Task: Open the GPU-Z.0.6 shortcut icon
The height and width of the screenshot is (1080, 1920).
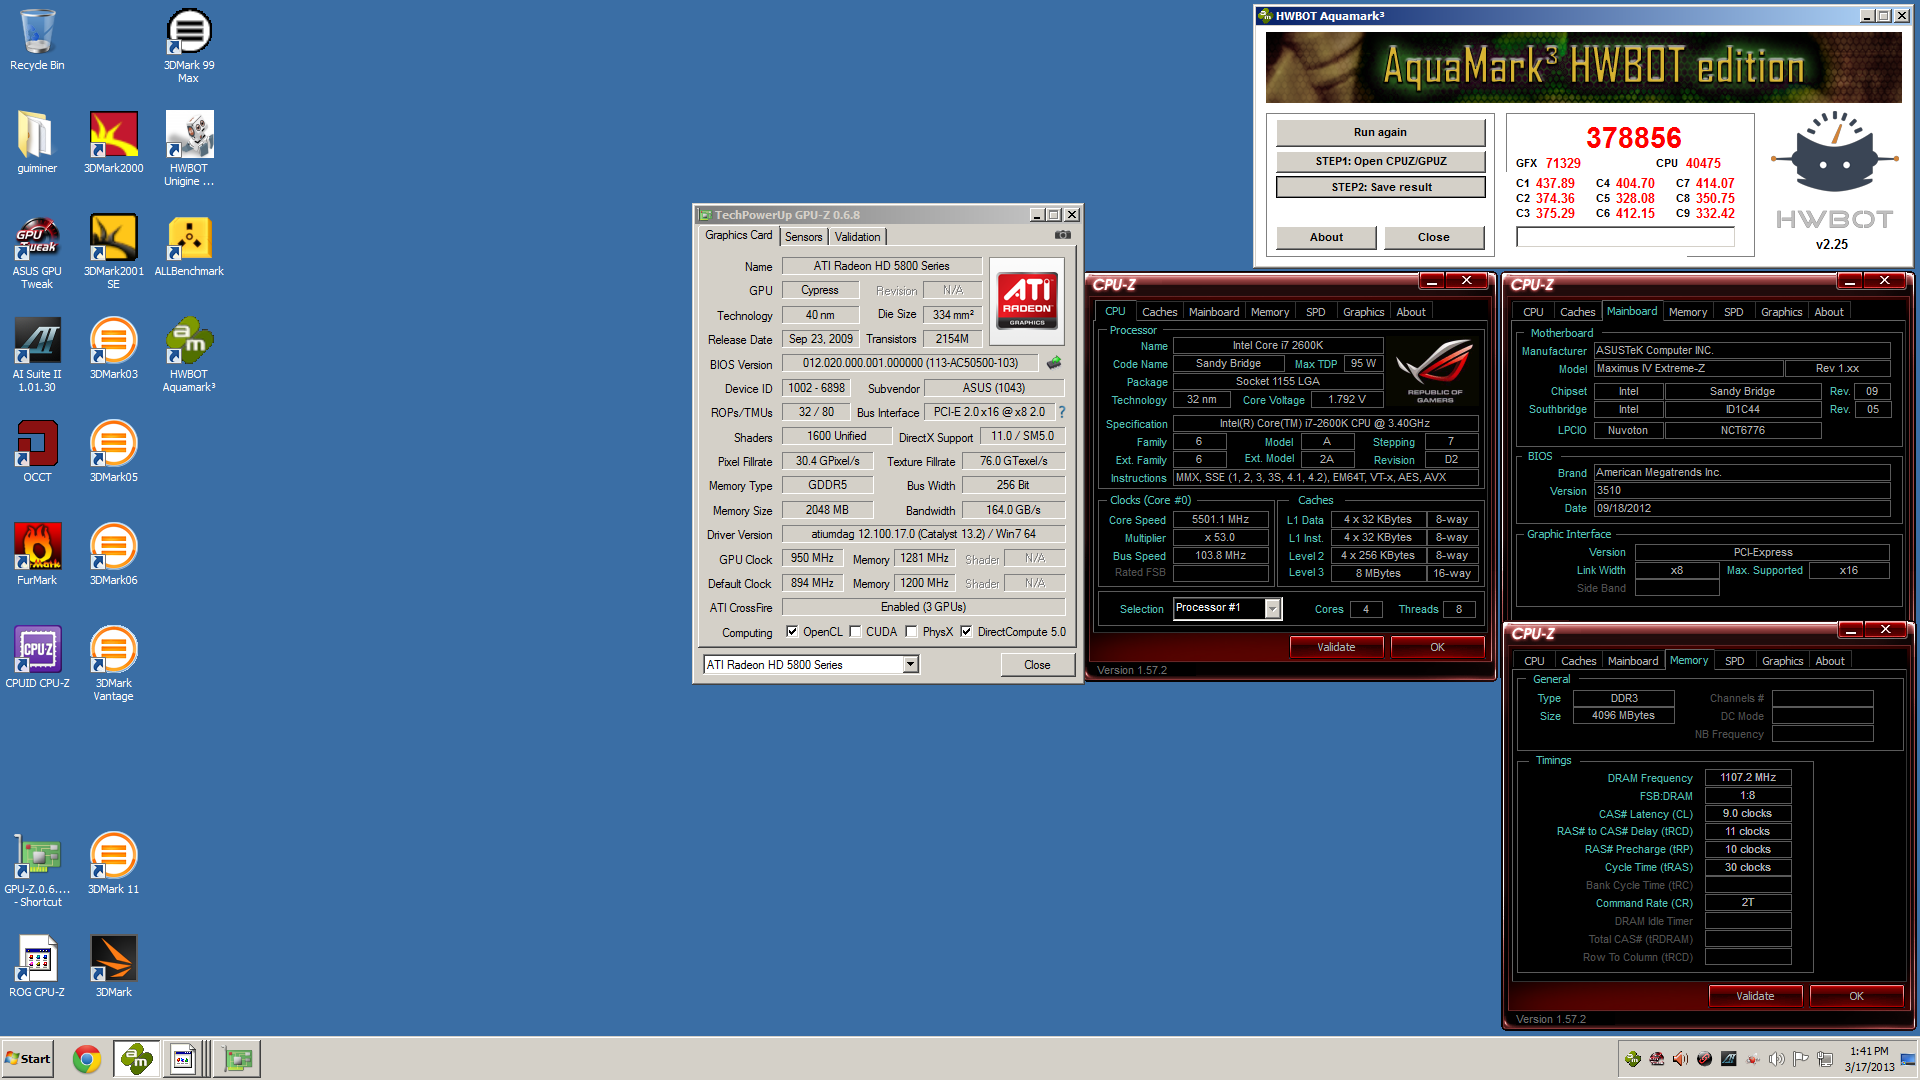Action: pos(37,869)
